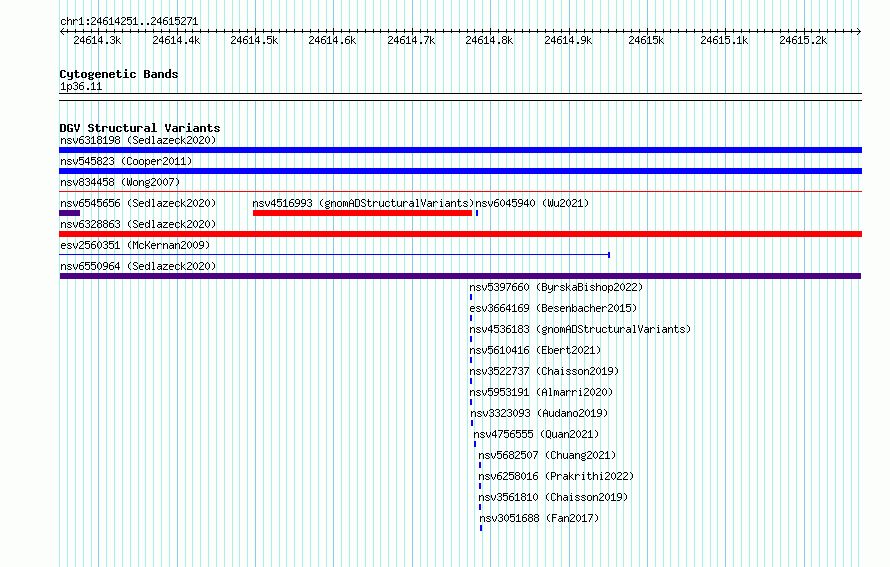Open nsv4536183 (gnomADStructuralVariants) label
Screen dimensions: 890x567
tap(580, 329)
